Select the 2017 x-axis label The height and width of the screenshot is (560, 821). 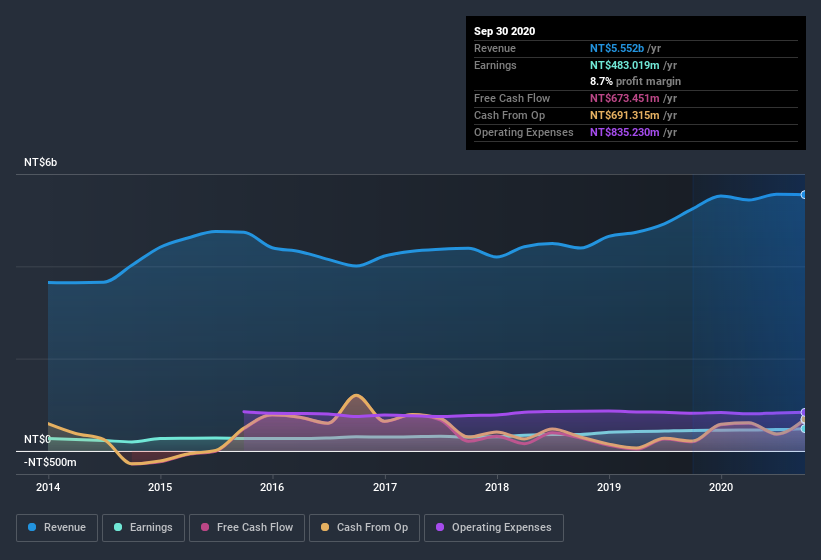point(385,488)
